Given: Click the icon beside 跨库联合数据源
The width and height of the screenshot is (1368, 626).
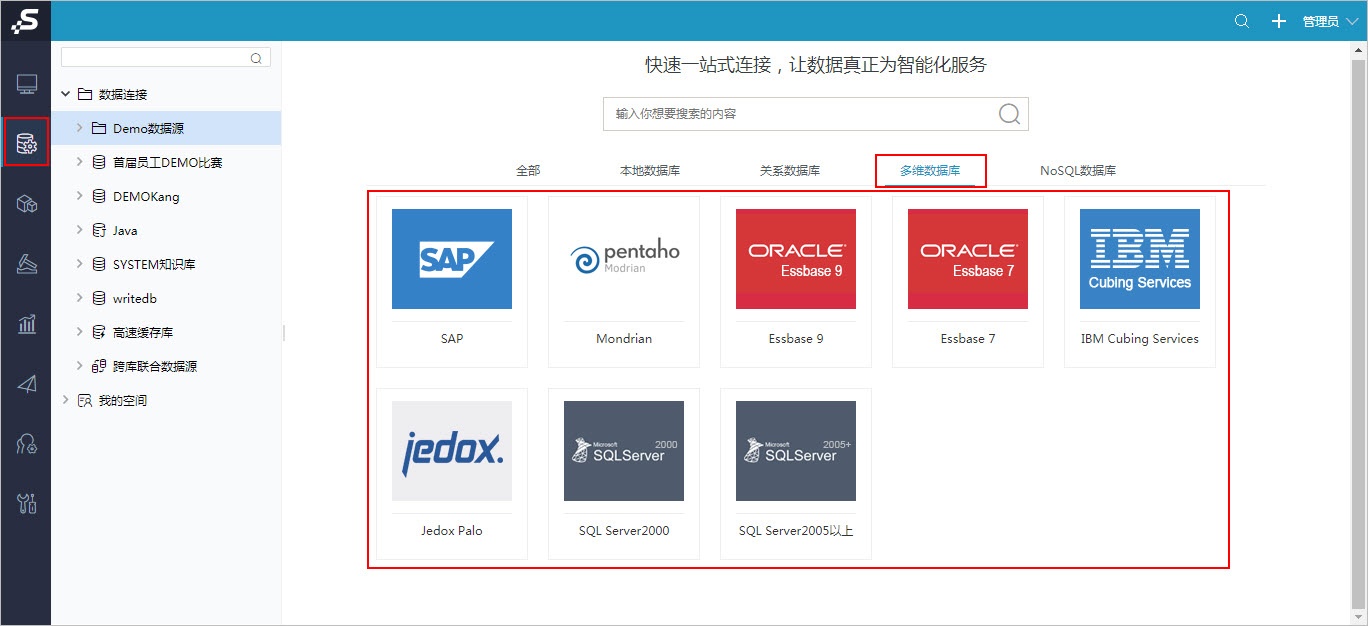Looking at the screenshot, I should [99, 366].
